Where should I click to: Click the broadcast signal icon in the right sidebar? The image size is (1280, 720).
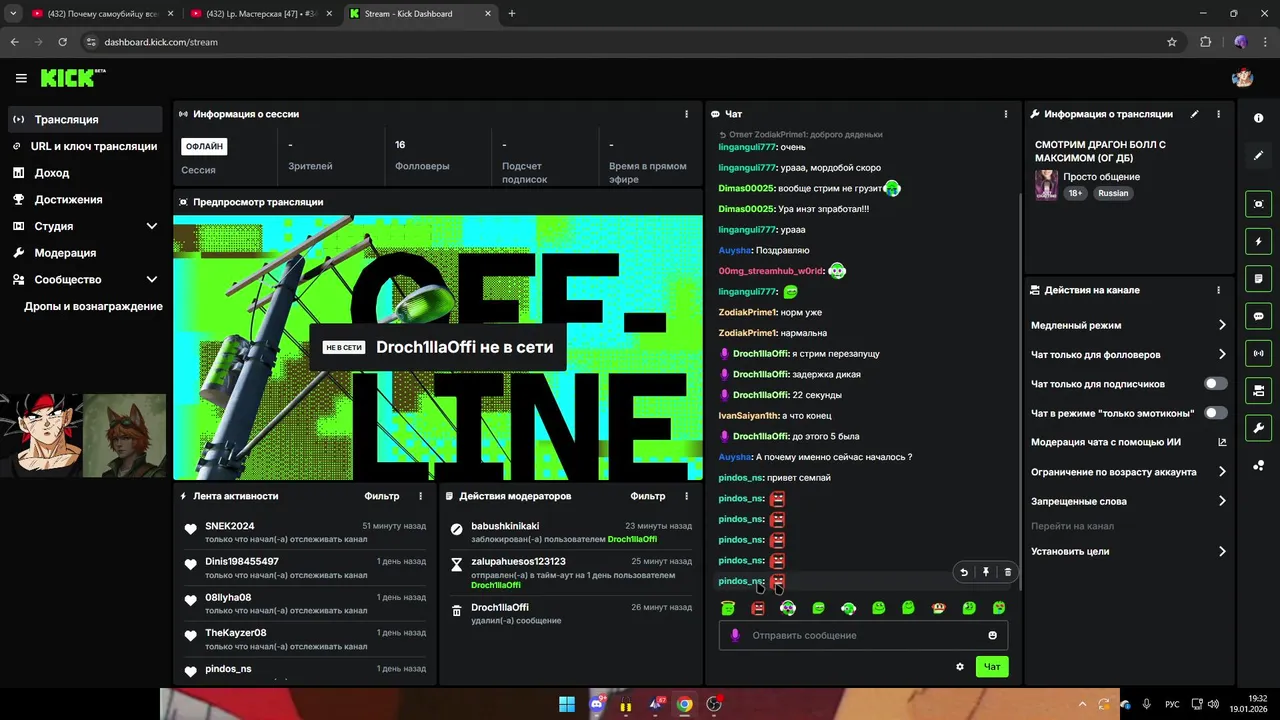pyautogui.click(x=1258, y=353)
